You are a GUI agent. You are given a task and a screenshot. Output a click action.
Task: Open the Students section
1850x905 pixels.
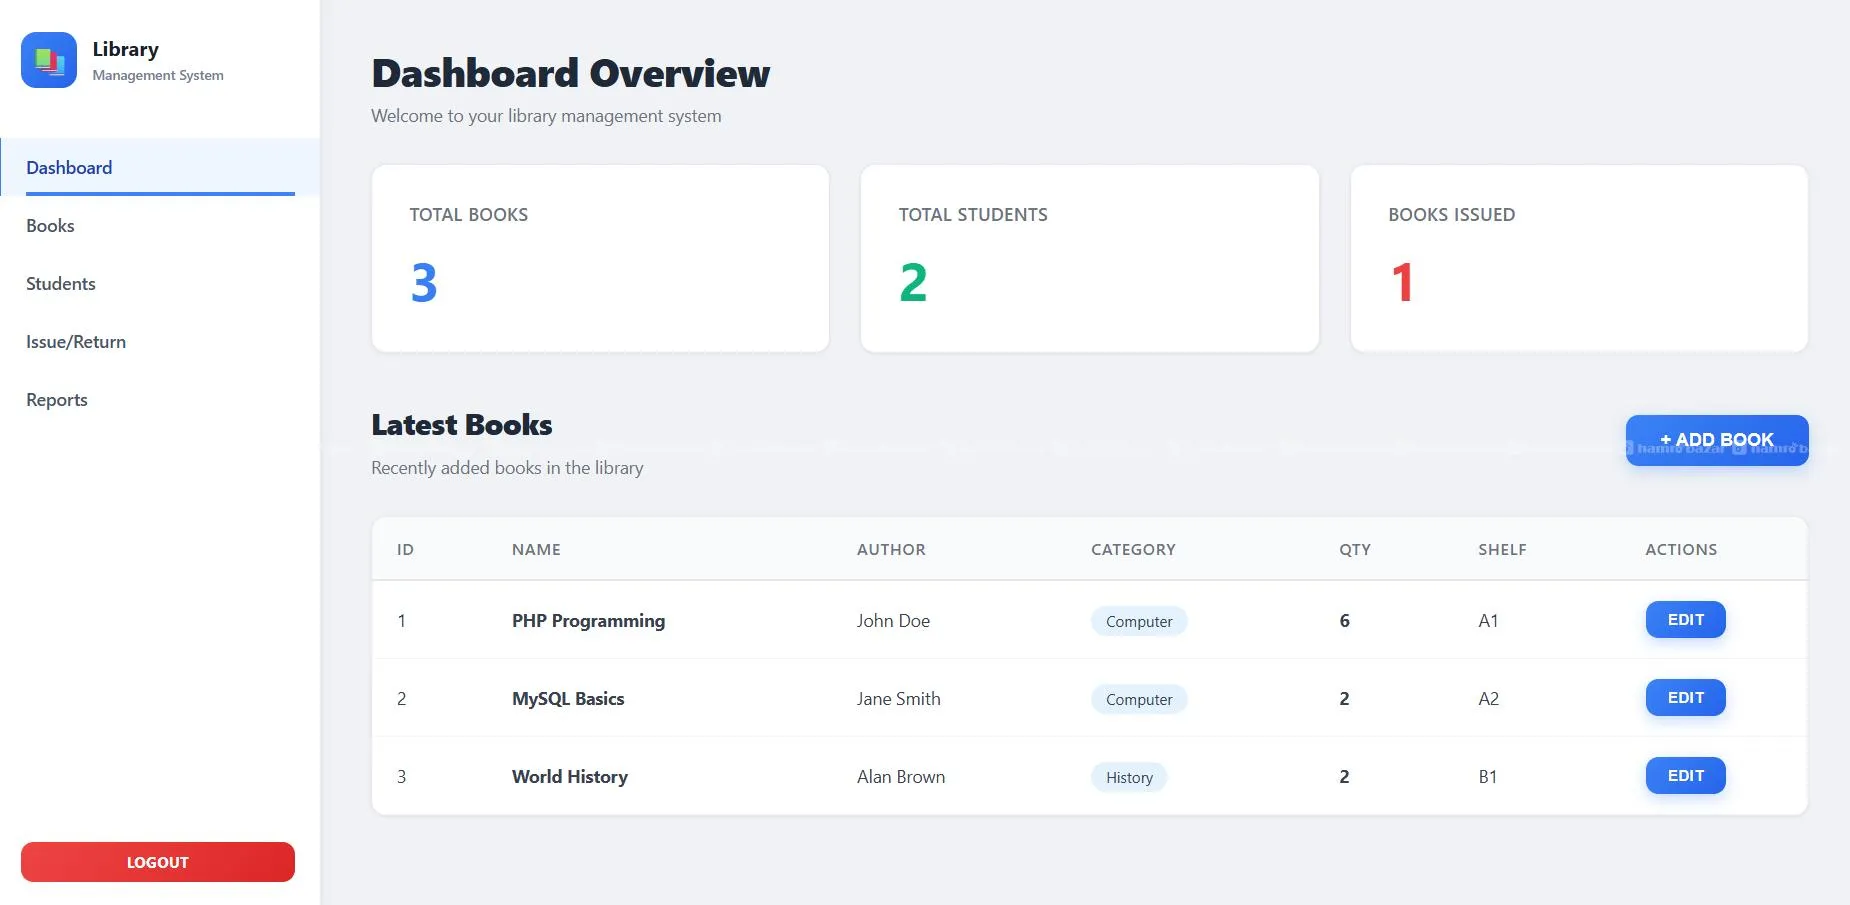click(x=61, y=284)
